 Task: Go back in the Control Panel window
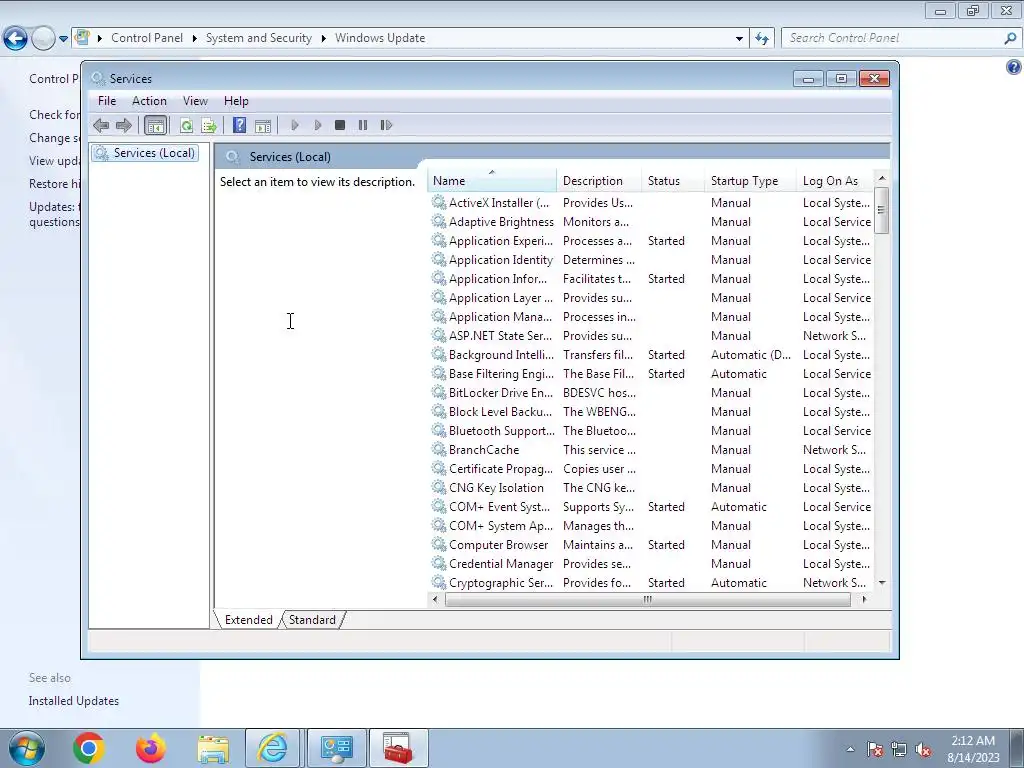point(16,39)
